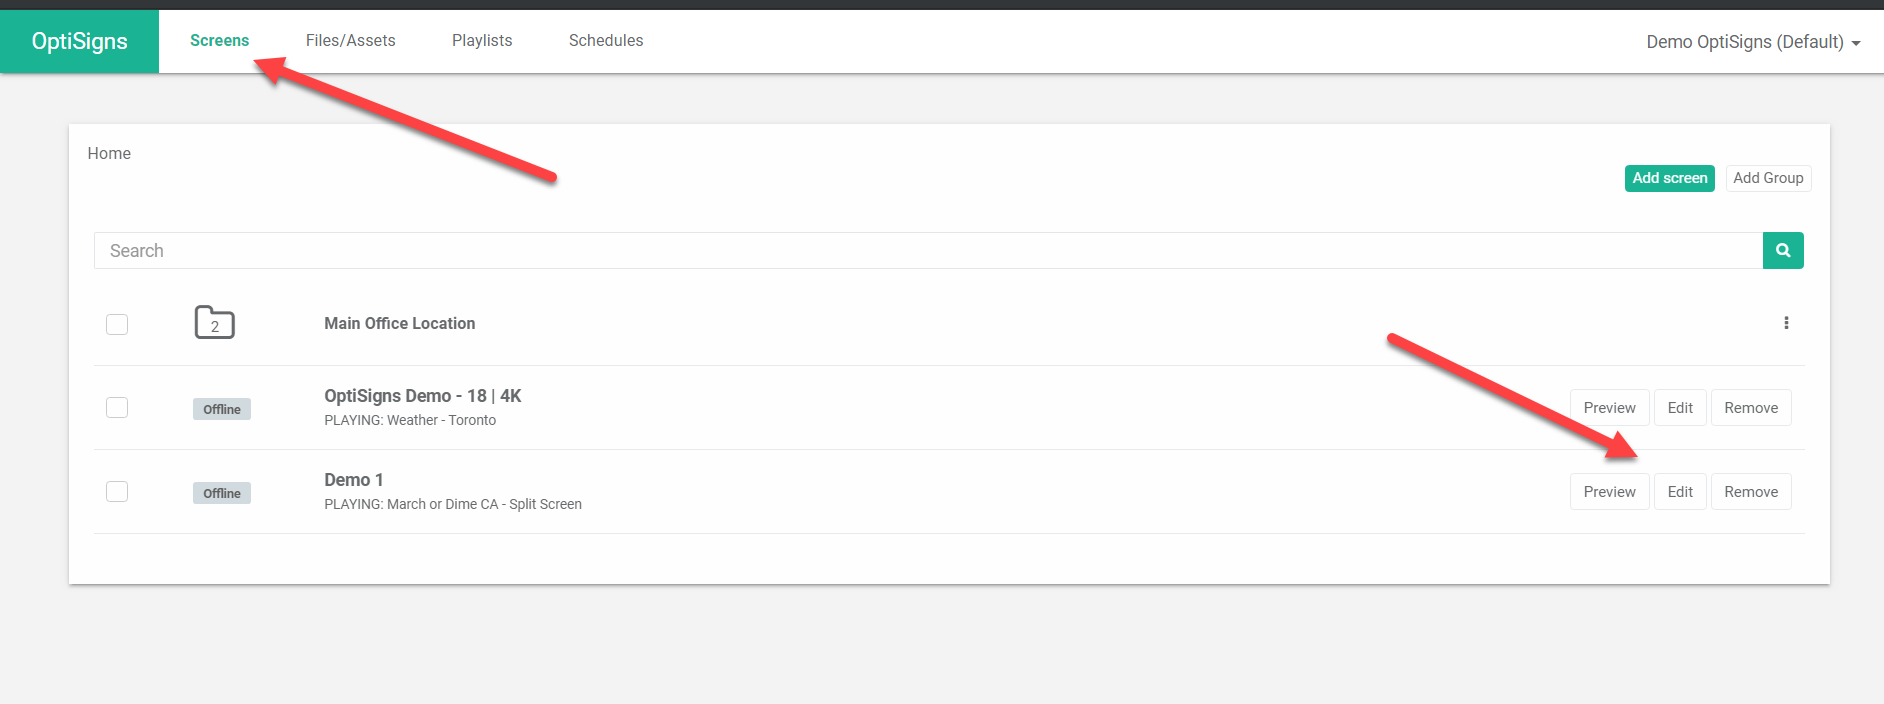The height and width of the screenshot is (704, 1884).
Task: Click the Offline badge for OptiSigns Demo
Action: click(222, 409)
